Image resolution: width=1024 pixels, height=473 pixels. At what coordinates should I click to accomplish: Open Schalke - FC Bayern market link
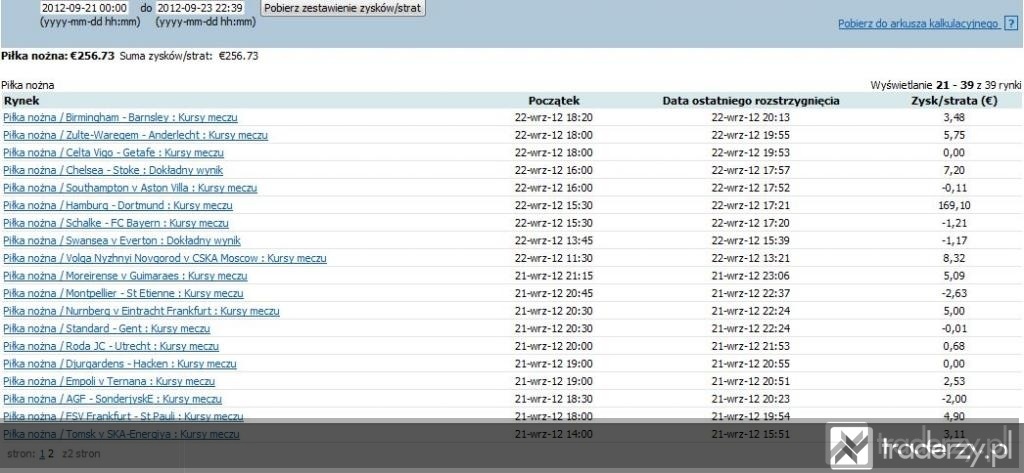(116, 223)
